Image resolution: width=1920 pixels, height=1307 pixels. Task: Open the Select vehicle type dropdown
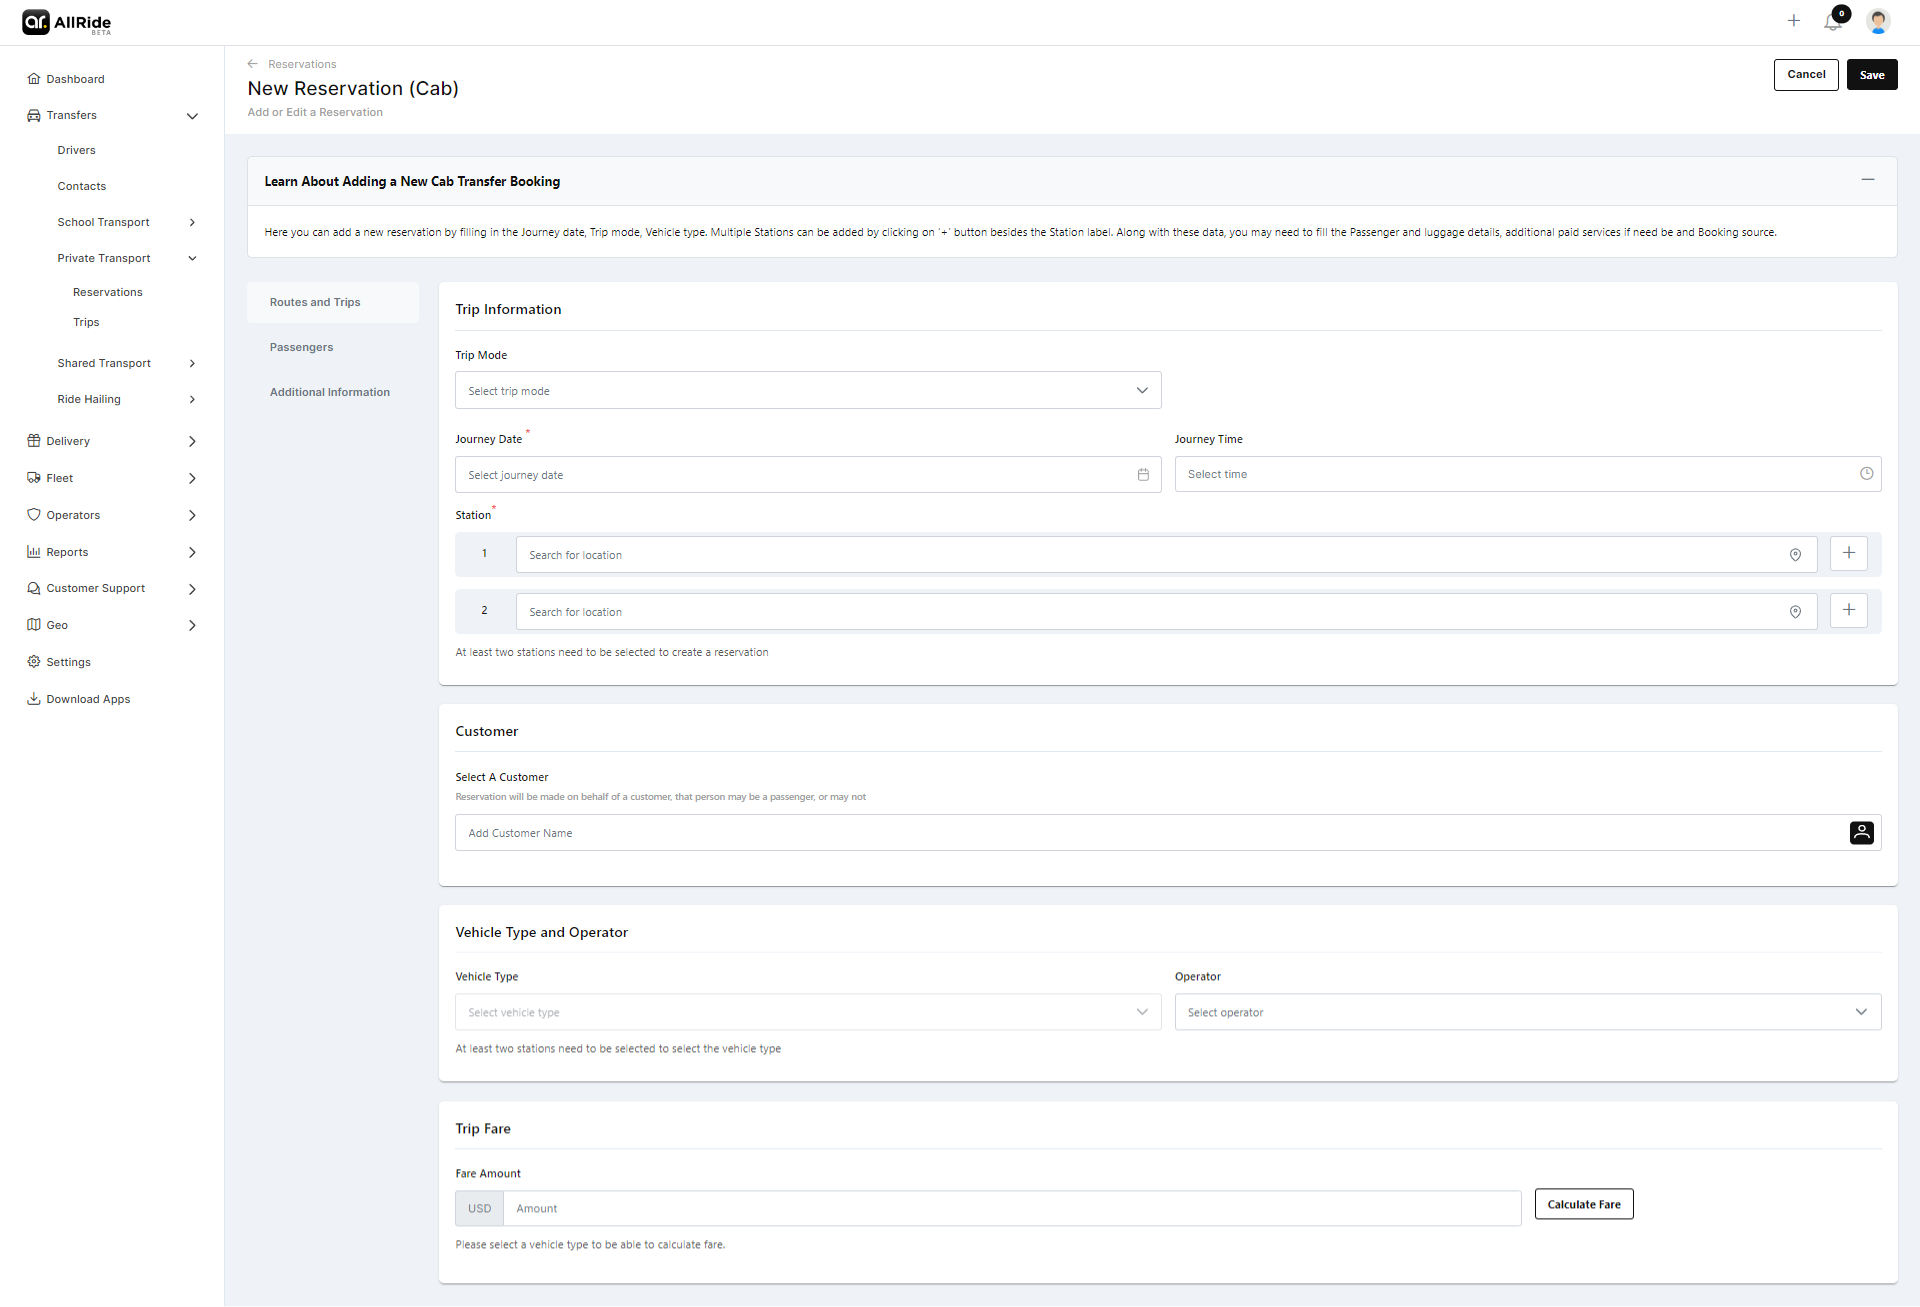(807, 1012)
